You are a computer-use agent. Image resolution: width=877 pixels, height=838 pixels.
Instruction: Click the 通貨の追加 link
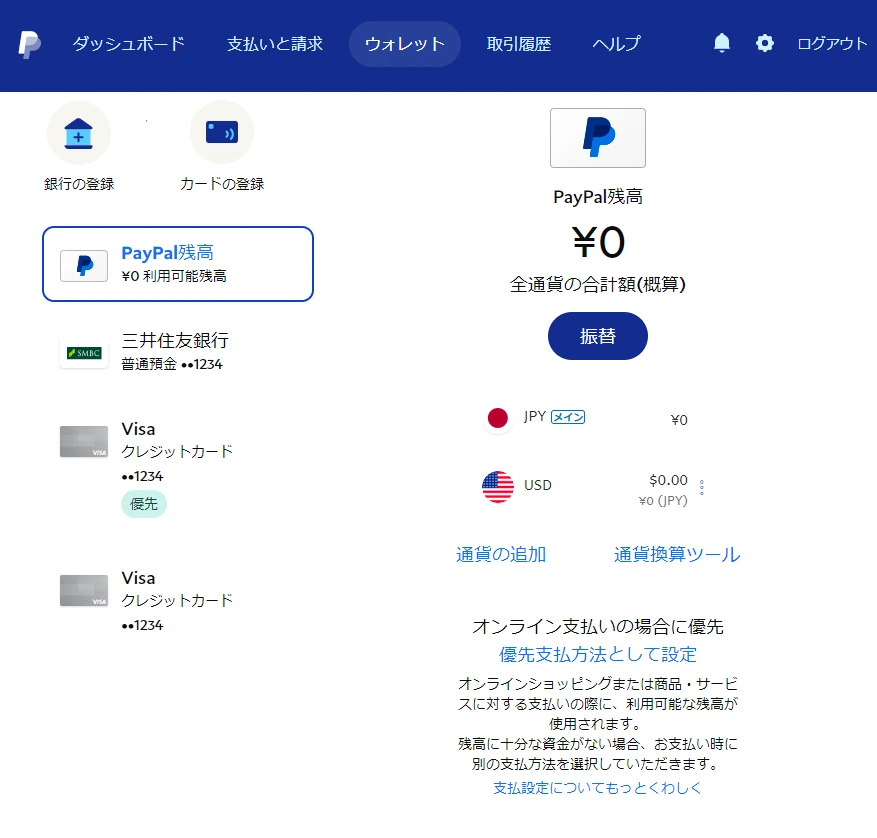(x=501, y=554)
